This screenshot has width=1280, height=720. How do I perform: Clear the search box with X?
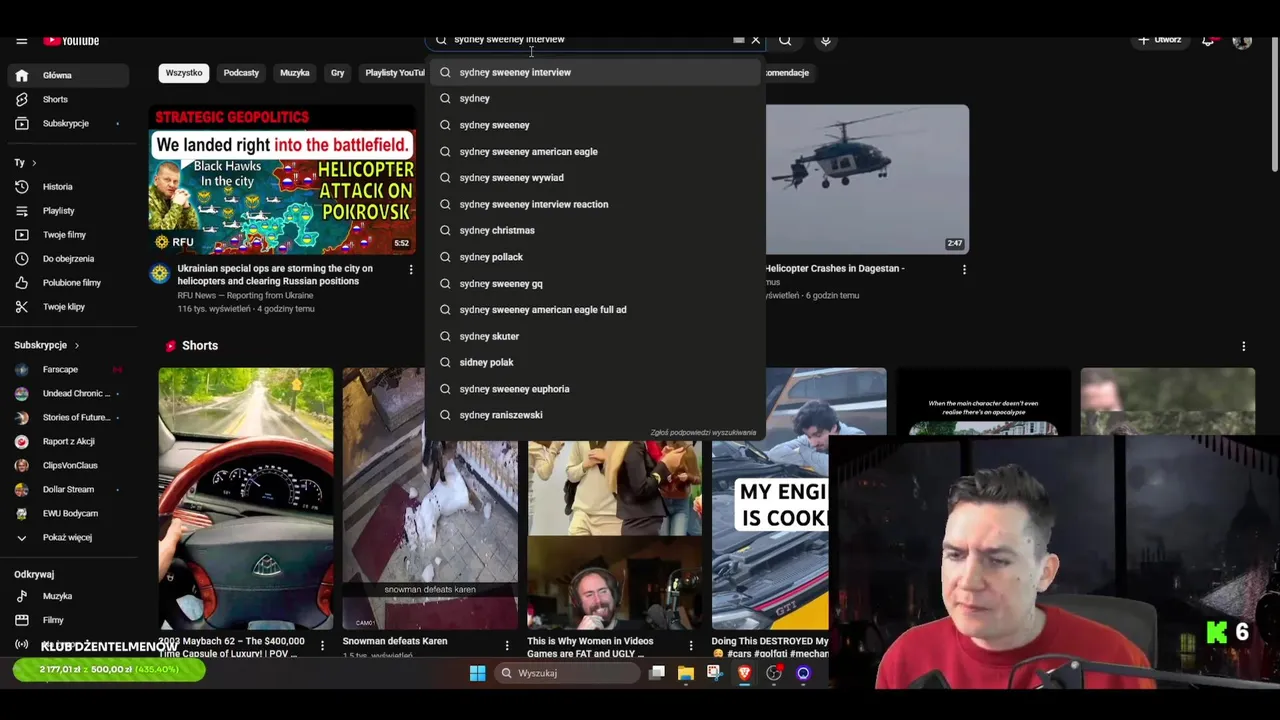click(756, 40)
